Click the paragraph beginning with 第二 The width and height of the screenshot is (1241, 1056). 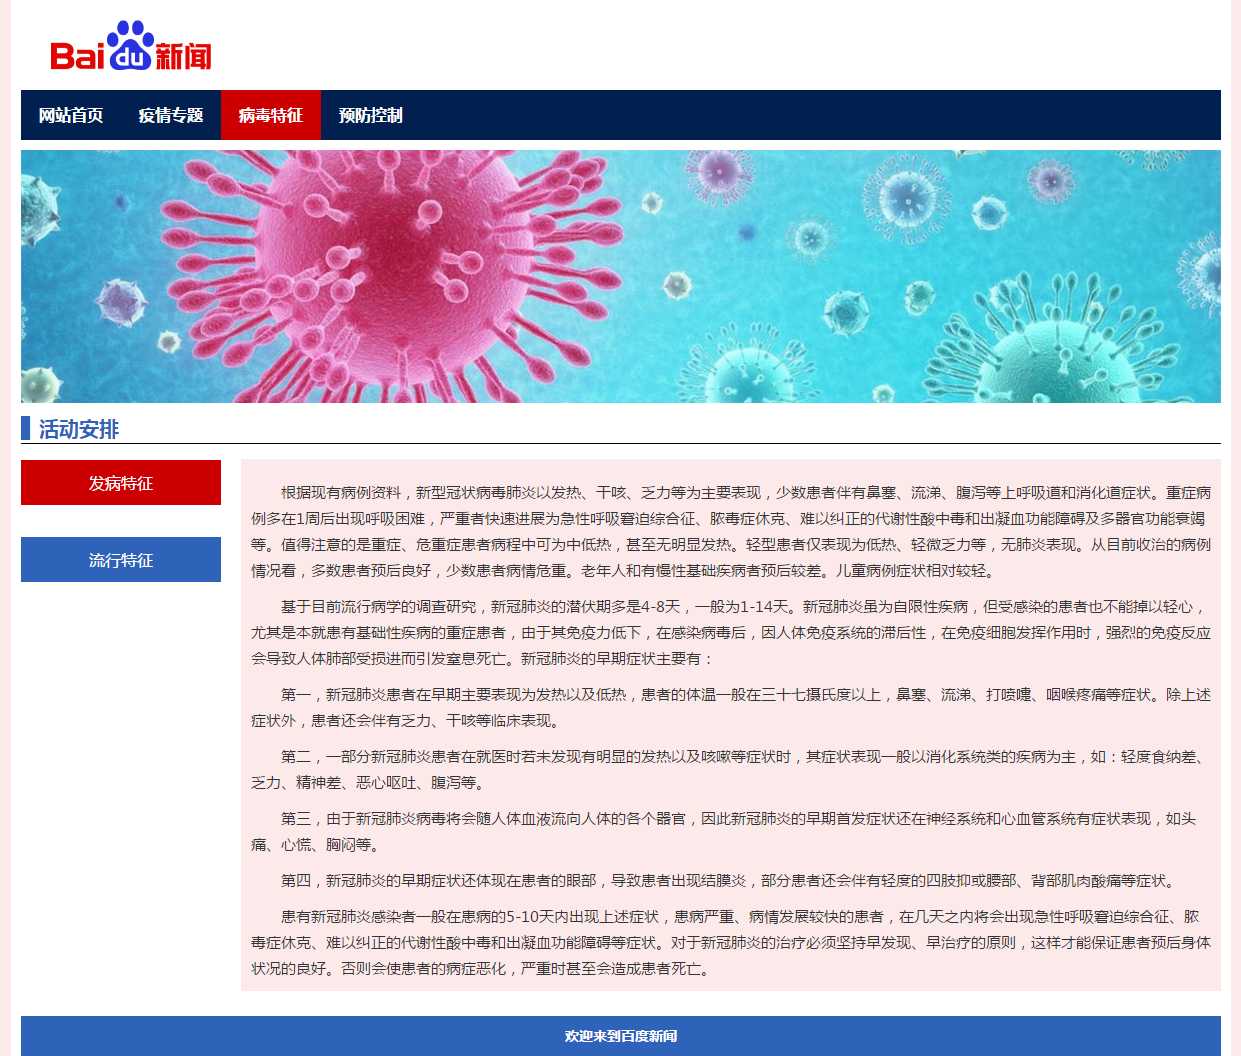pos(730,769)
